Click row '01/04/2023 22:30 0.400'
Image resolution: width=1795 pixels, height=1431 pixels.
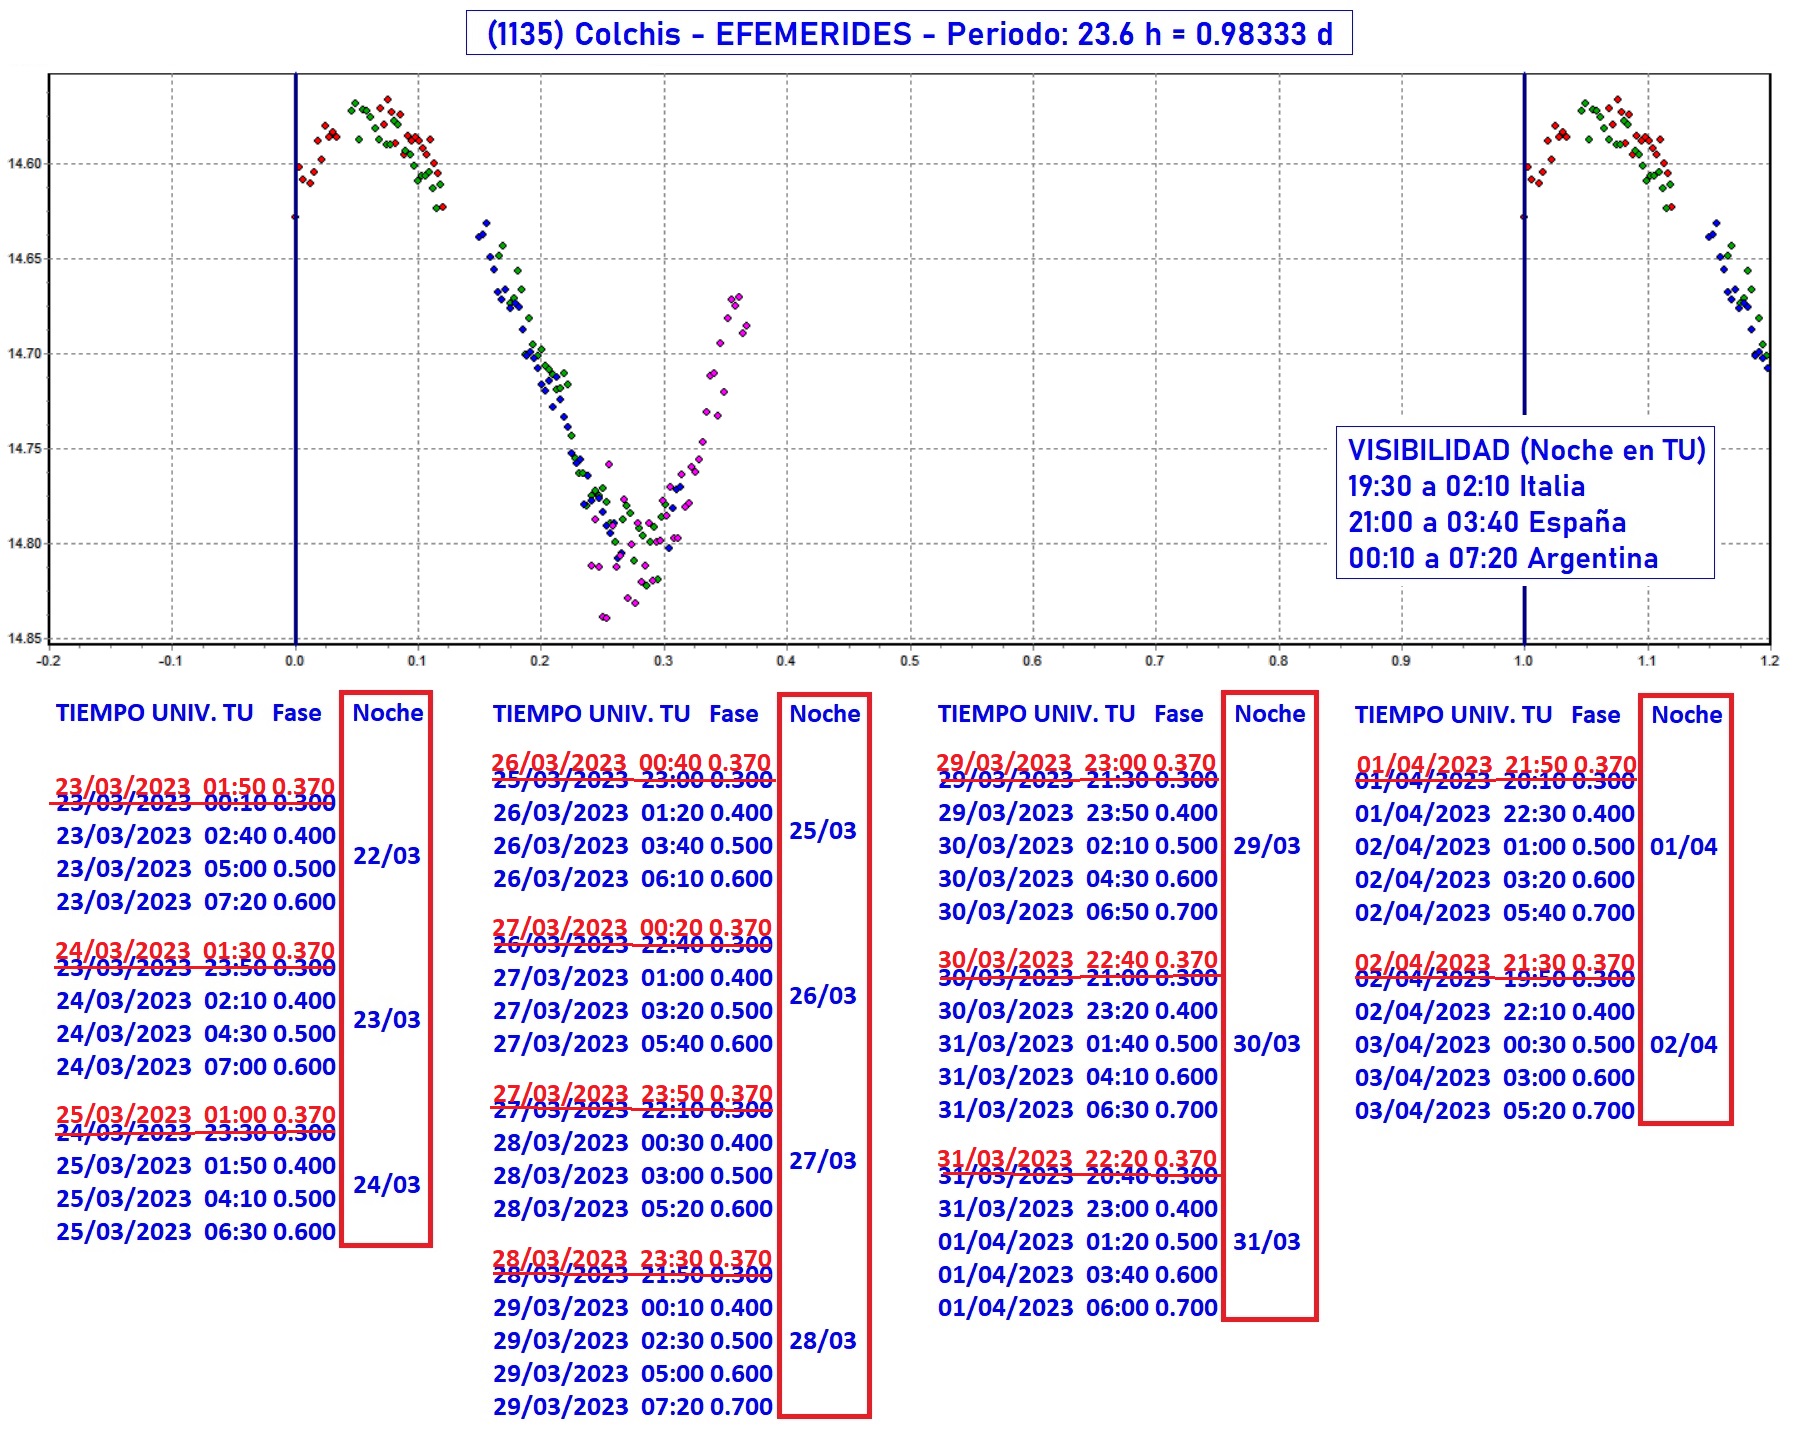click(x=1495, y=814)
